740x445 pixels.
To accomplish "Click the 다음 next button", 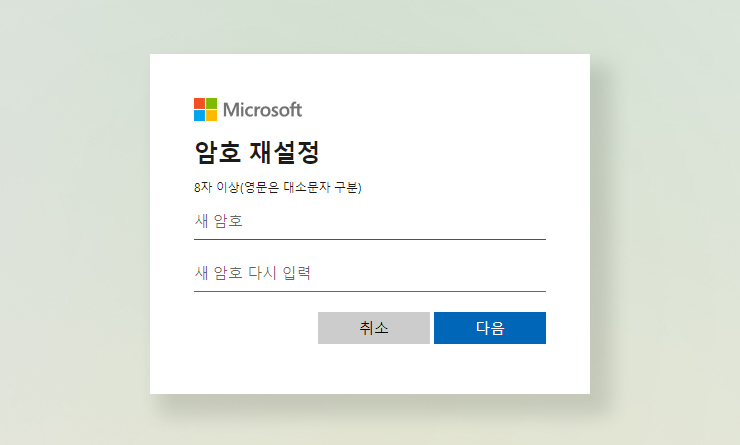I will [x=490, y=328].
